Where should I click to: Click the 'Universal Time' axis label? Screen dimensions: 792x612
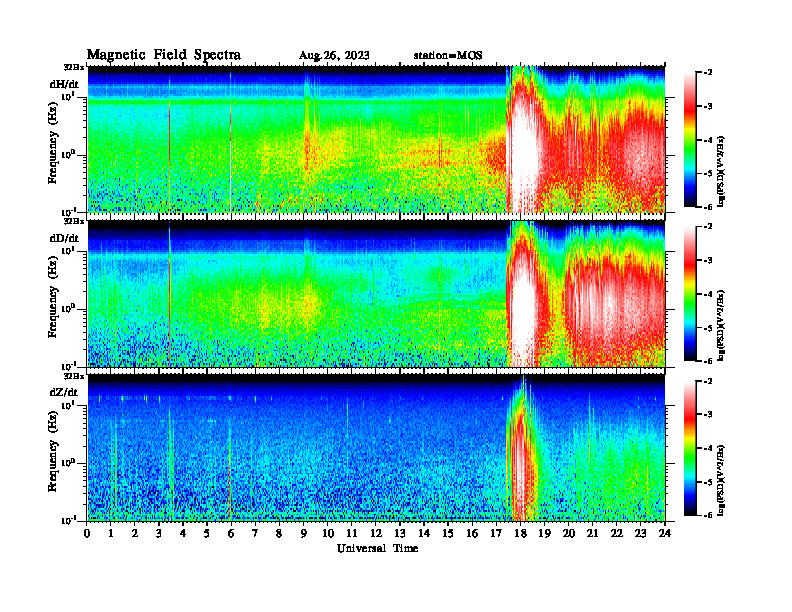377,548
